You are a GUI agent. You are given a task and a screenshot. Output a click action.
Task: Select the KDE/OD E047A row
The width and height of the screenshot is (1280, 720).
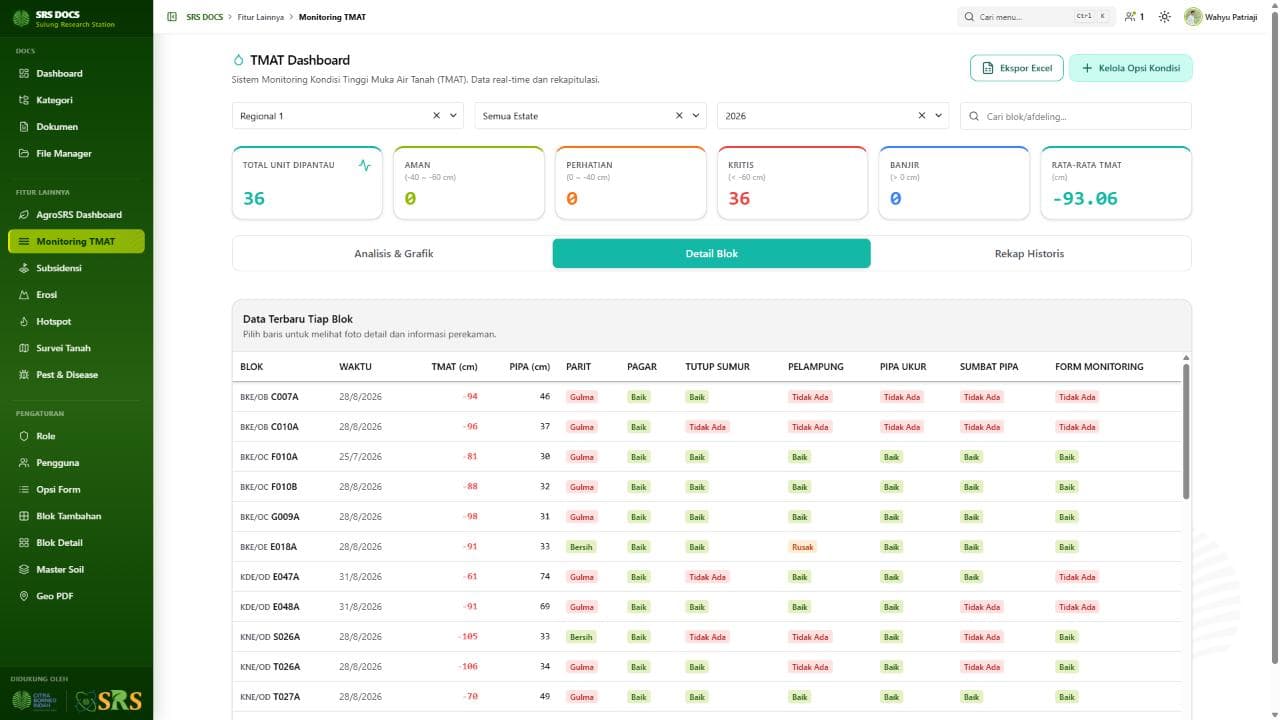pos(707,577)
